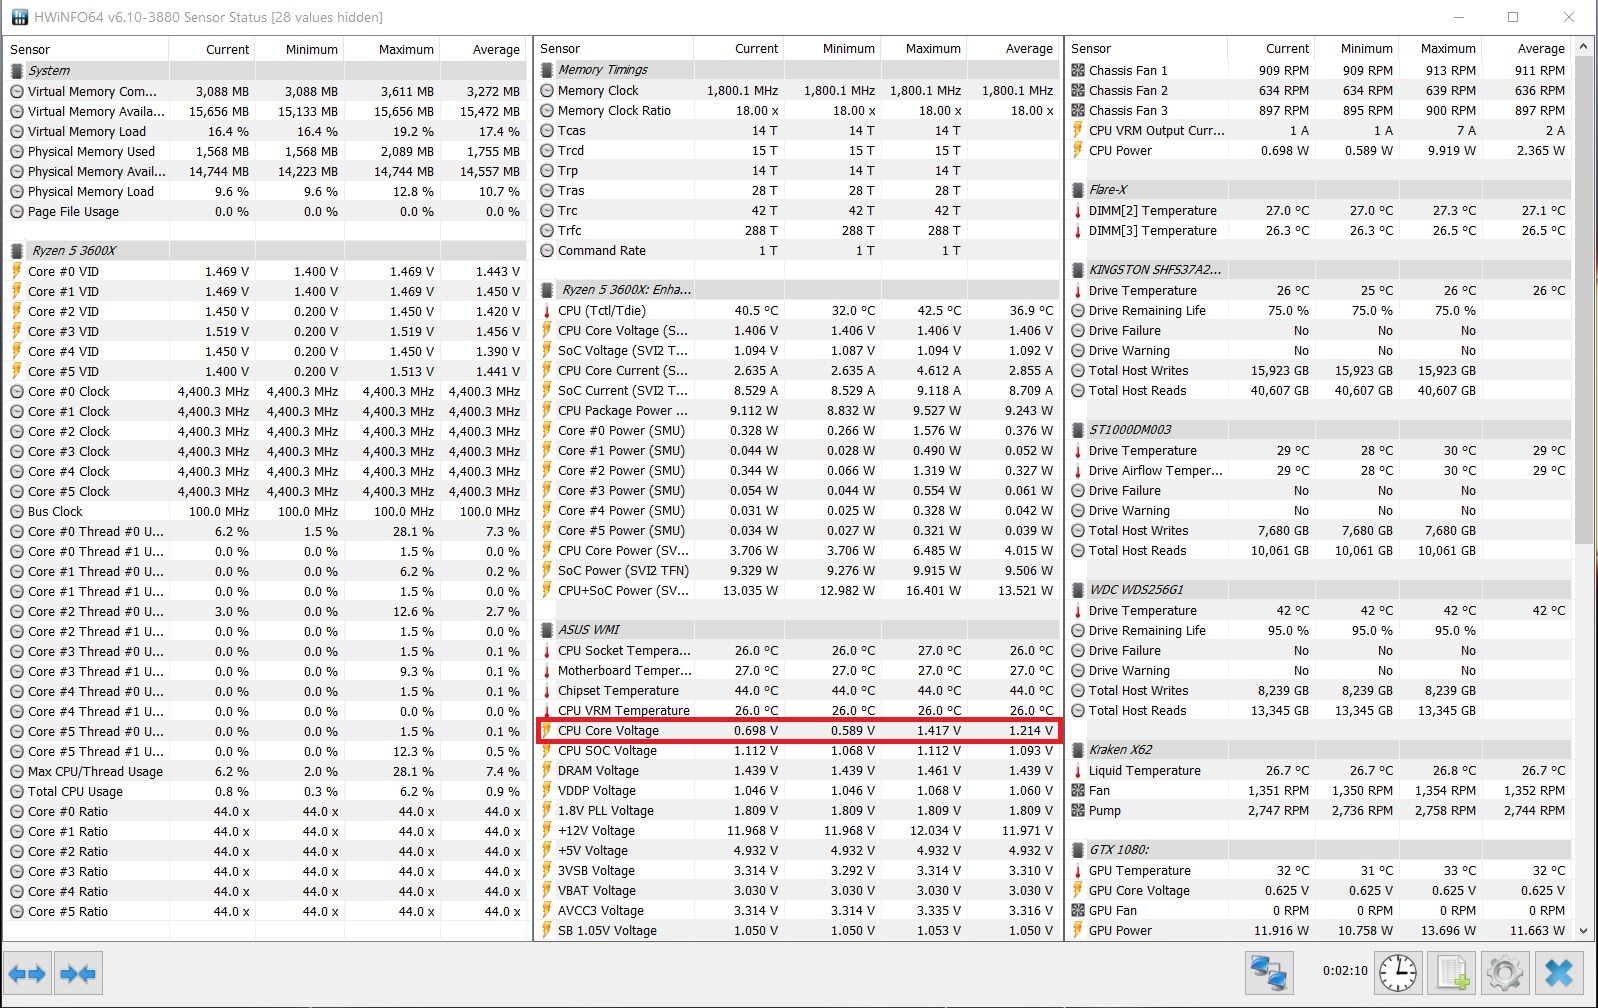This screenshot has height=1008, width=1598.
Task: Click the KINGSTON SHFS37A2 group icon
Action: click(x=1078, y=270)
